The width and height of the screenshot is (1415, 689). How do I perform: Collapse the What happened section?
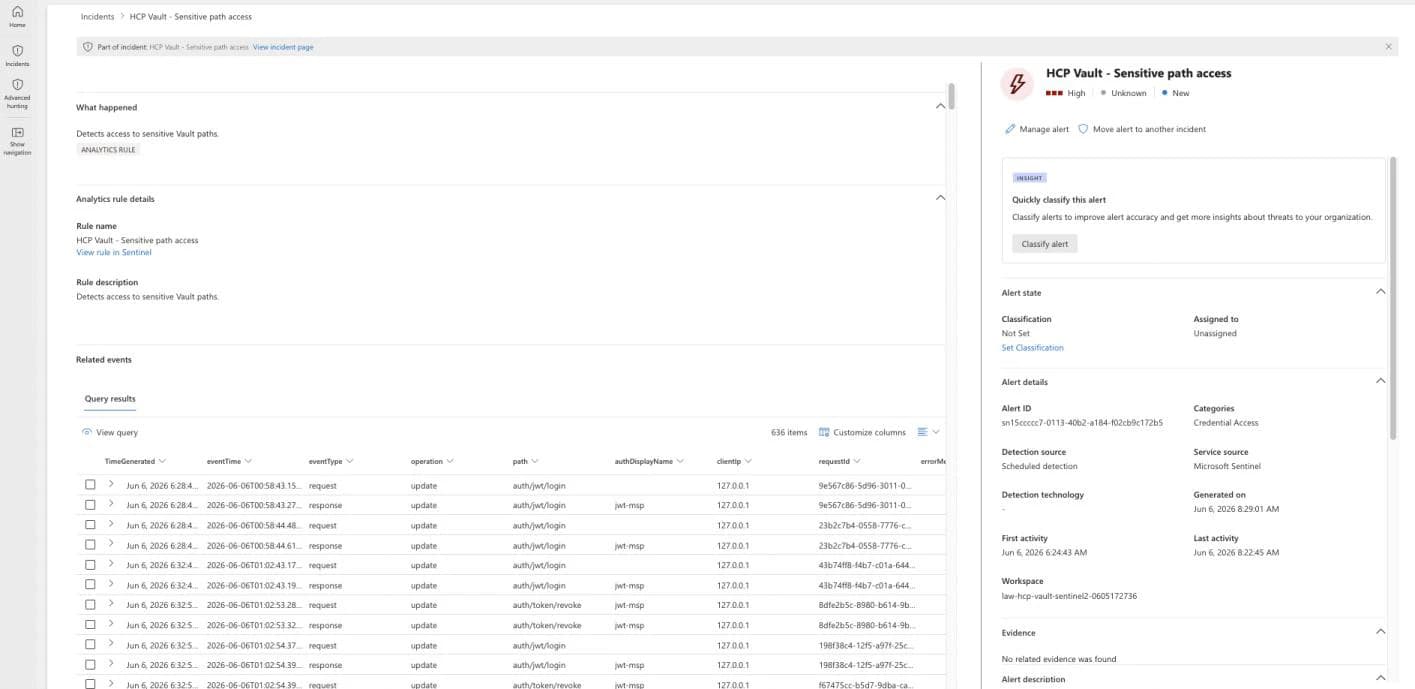pos(939,106)
